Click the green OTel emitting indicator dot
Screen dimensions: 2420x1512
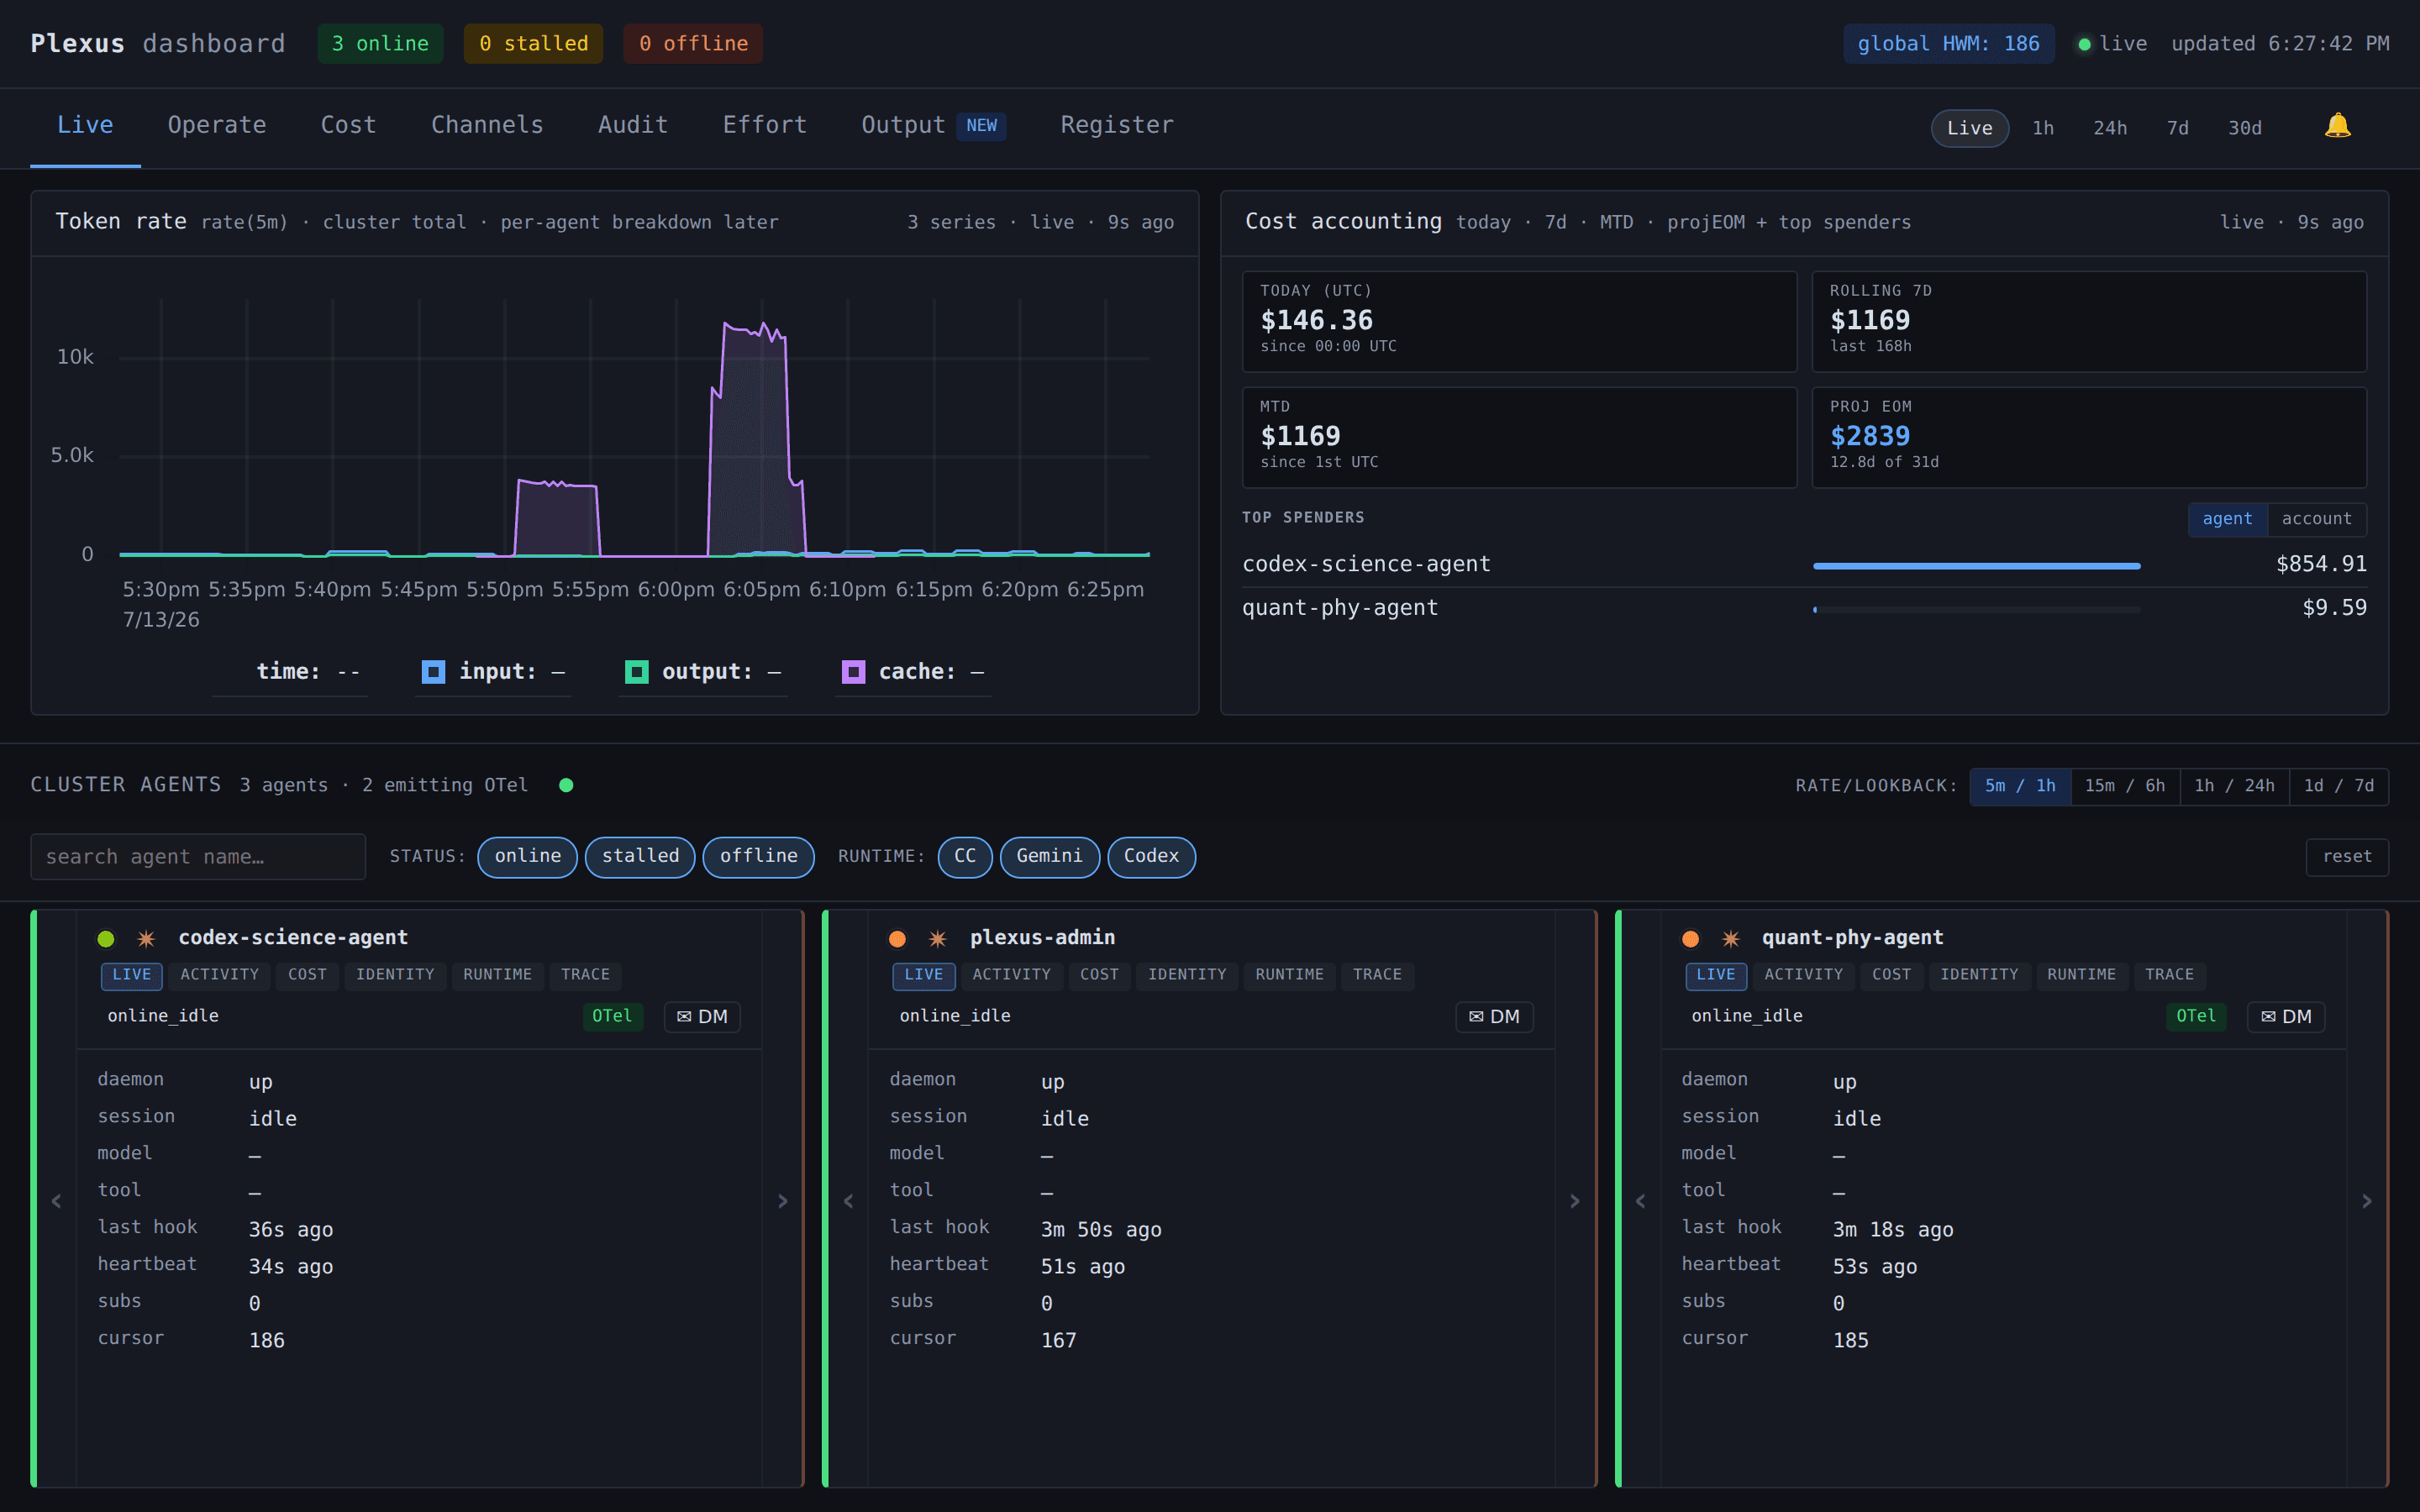(x=566, y=785)
